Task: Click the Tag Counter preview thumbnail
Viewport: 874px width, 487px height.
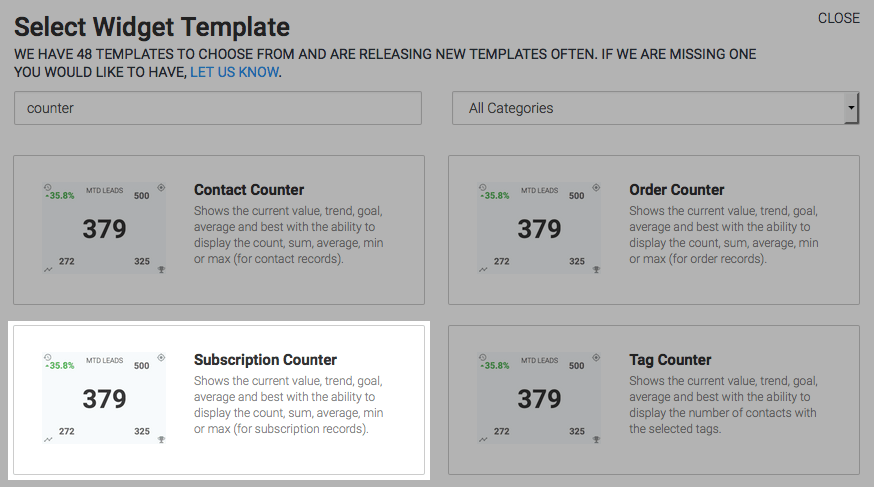Action: coord(539,398)
